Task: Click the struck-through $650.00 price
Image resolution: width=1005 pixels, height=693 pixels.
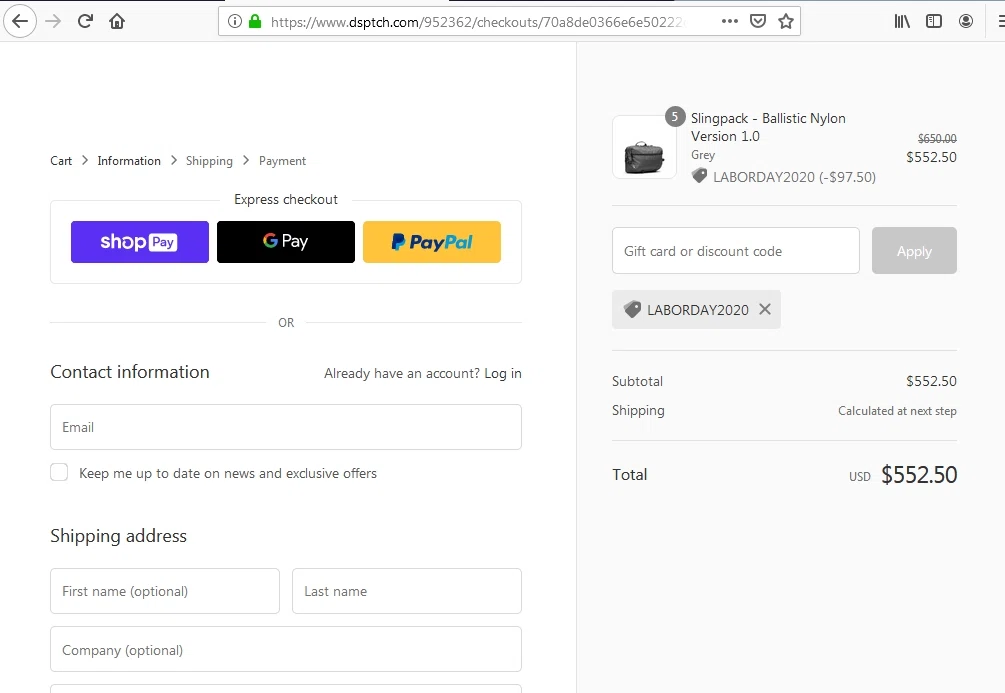Action: pos(936,138)
